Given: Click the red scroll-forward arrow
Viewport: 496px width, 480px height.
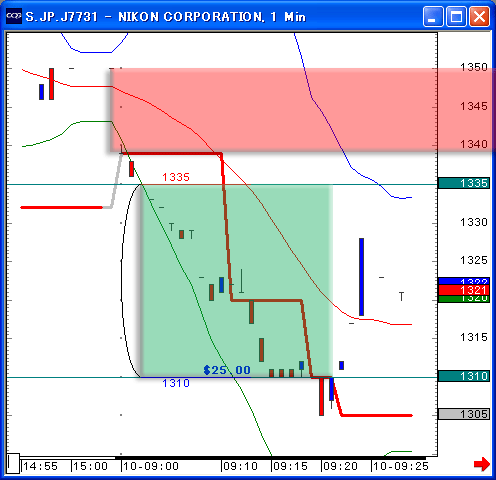Looking at the screenshot, I should point(482,464).
